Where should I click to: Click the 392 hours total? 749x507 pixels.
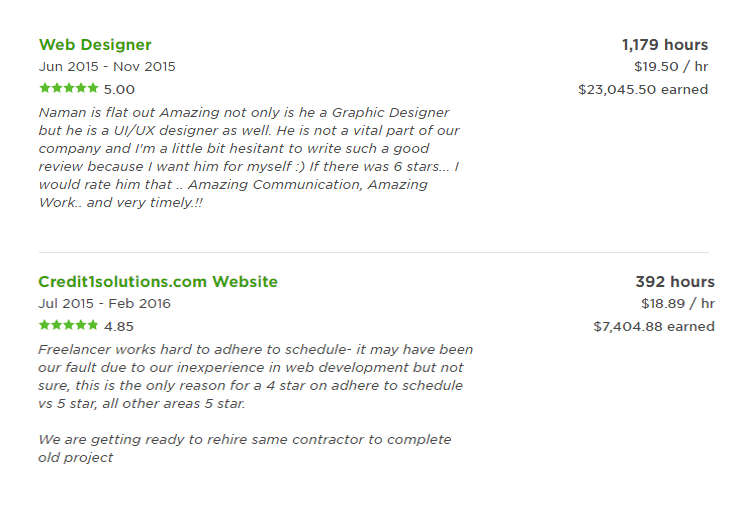(675, 281)
